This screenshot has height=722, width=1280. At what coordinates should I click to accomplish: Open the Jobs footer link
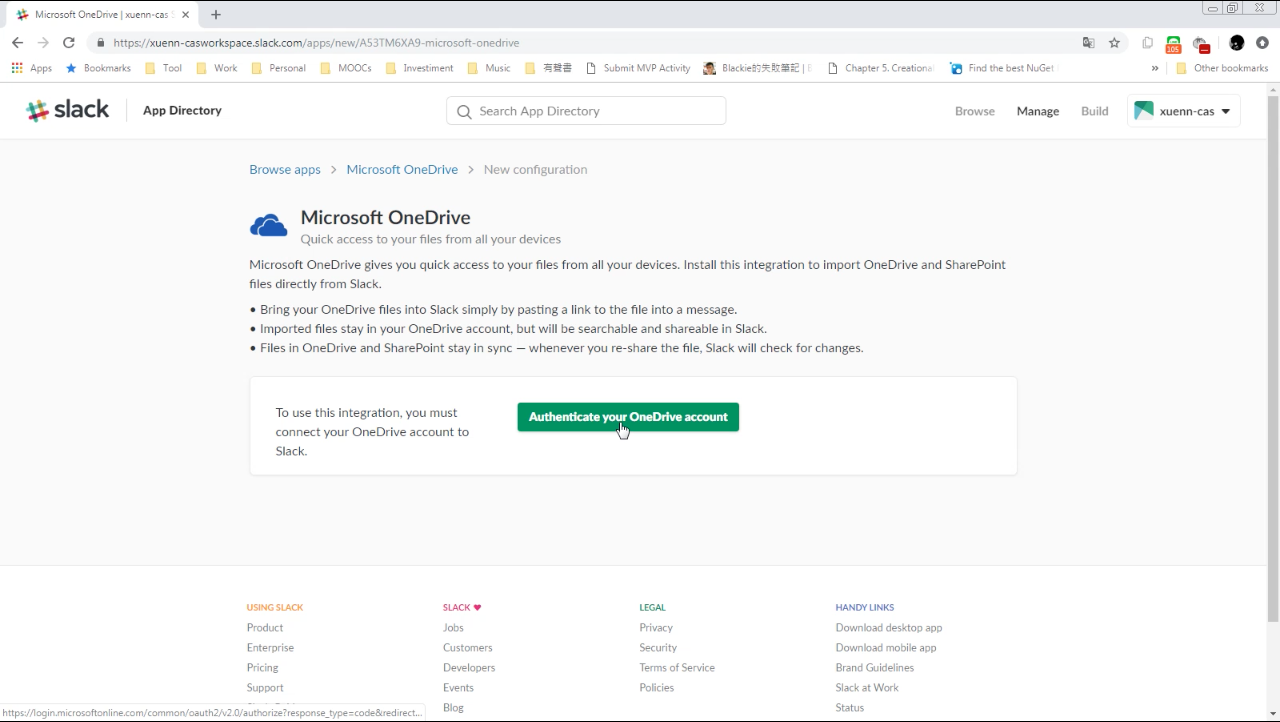click(x=453, y=627)
